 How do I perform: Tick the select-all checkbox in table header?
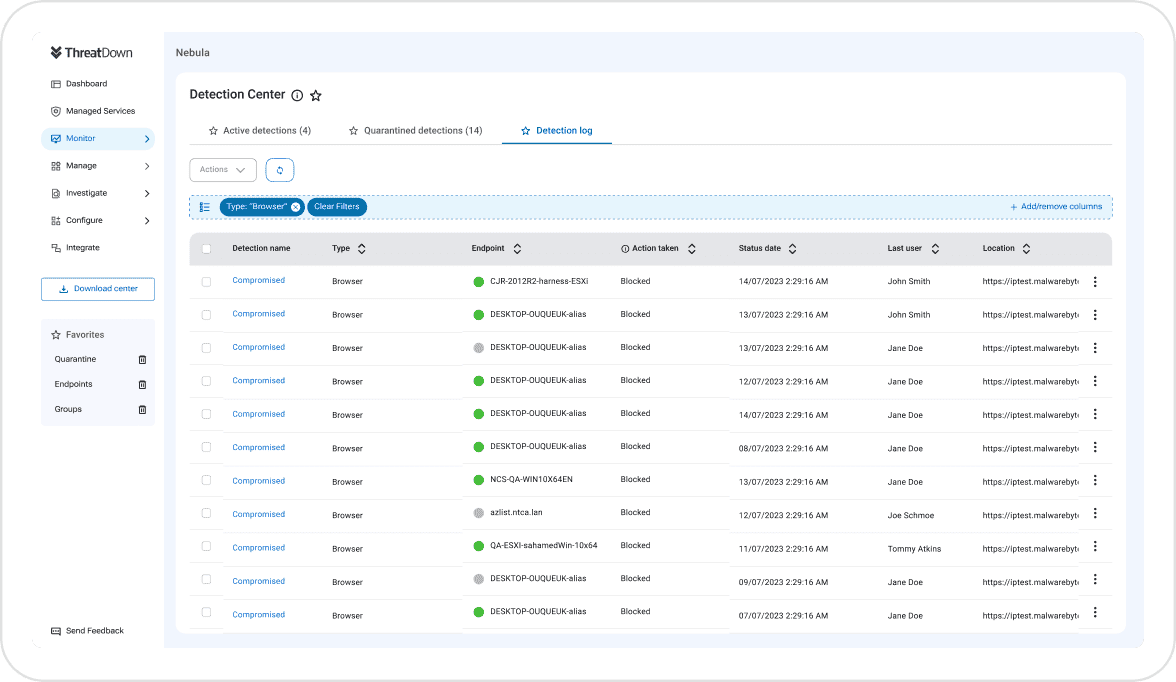[x=207, y=249]
